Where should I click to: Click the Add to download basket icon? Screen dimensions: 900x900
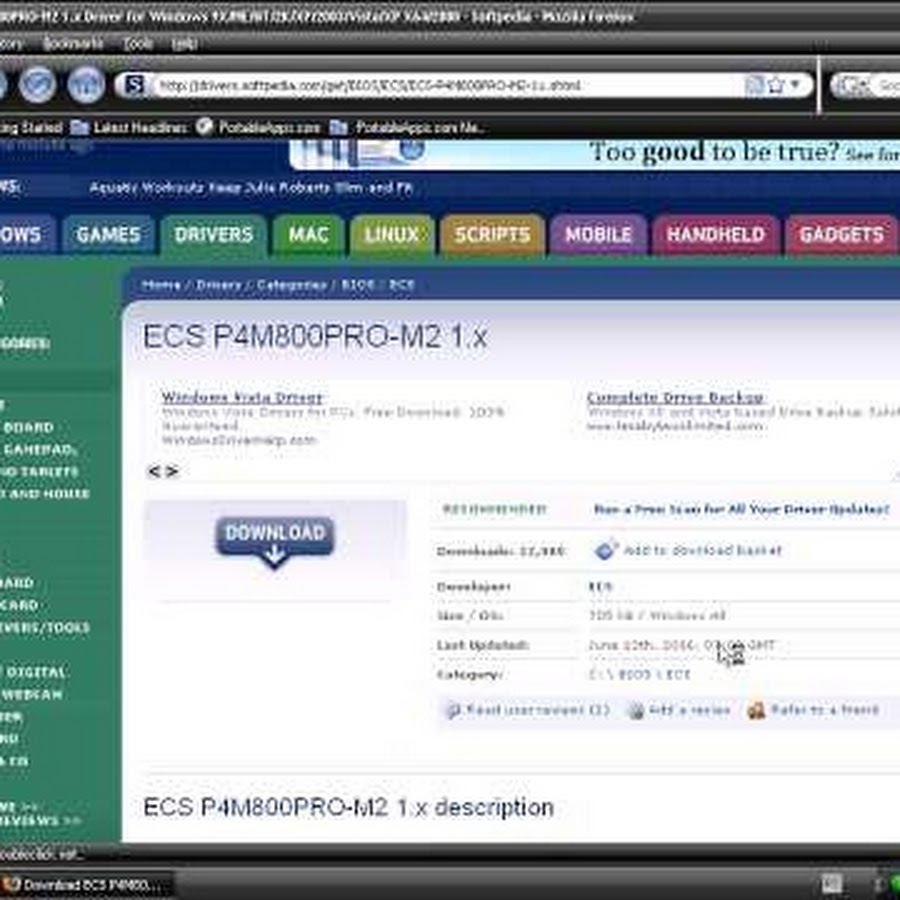[x=606, y=550]
